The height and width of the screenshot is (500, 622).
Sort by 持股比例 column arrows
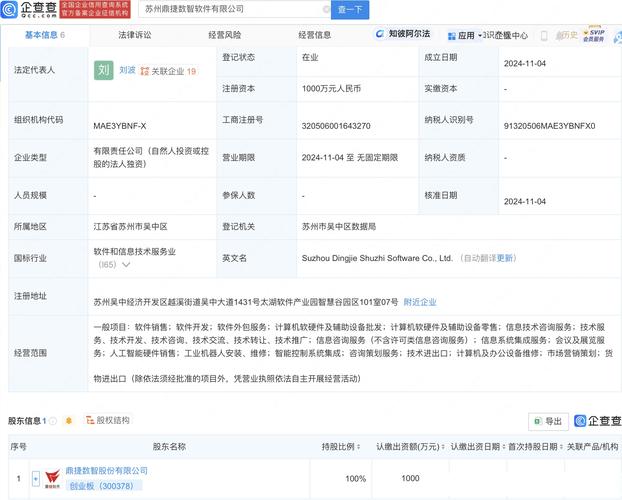(x=359, y=447)
